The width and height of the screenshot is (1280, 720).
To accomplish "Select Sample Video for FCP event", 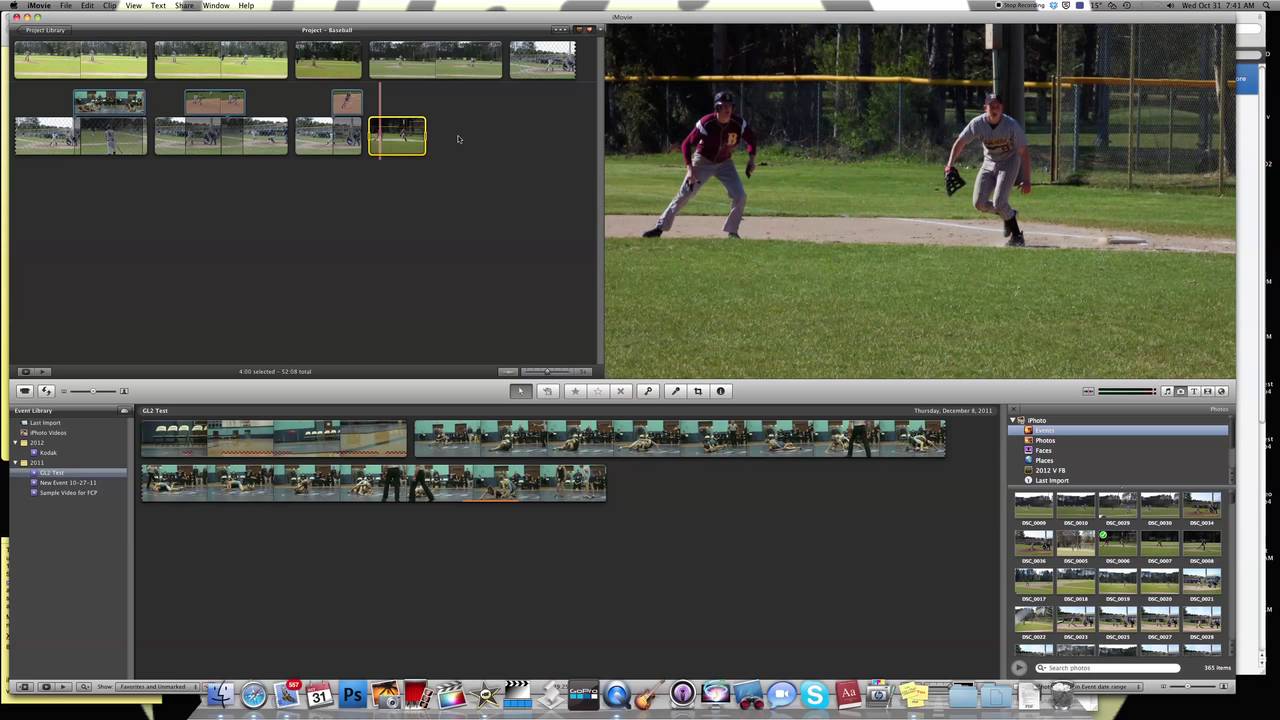I will 69,492.
